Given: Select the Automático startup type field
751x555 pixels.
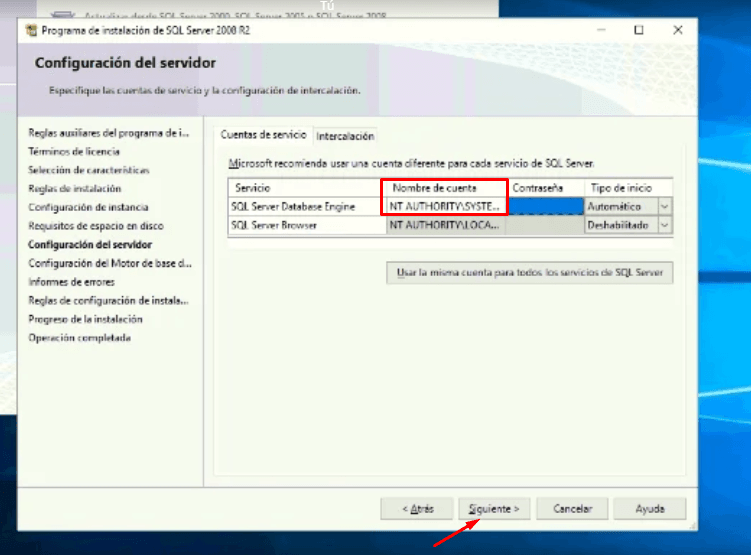Looking at the screenshot, I should pyautogui.click(x=620, y=206).
